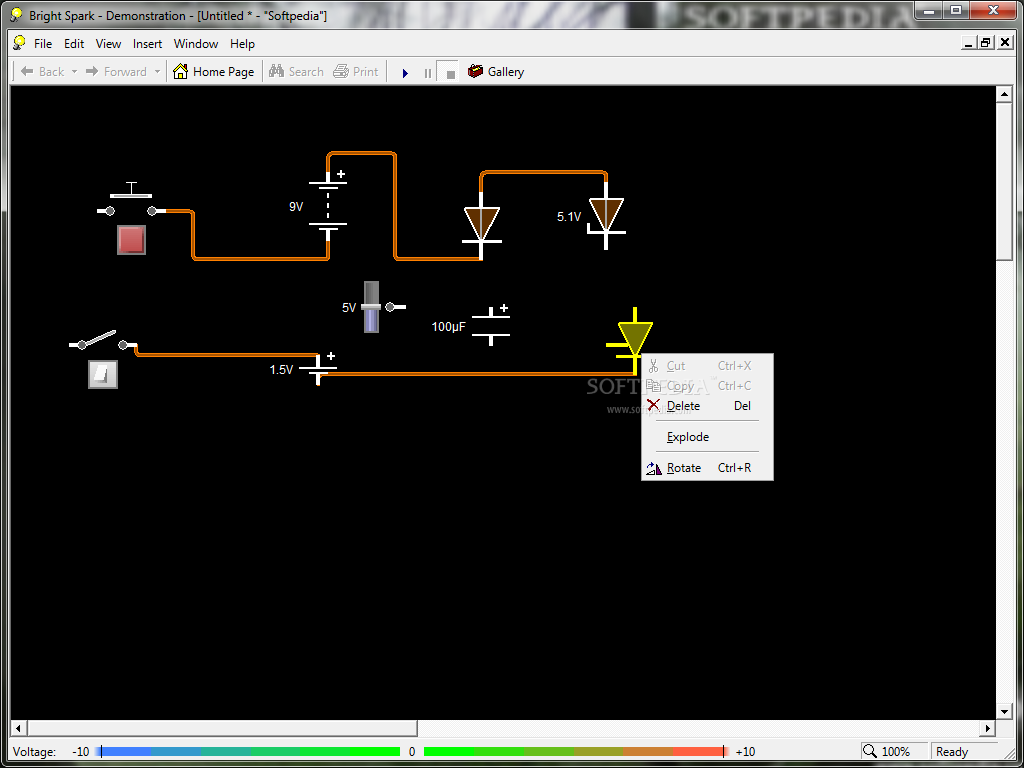Image resolution: width=1024 pixels, height=768 pixels.
Task: Open the Window menu
Action: pyautogui.click(x=196, y=44)
